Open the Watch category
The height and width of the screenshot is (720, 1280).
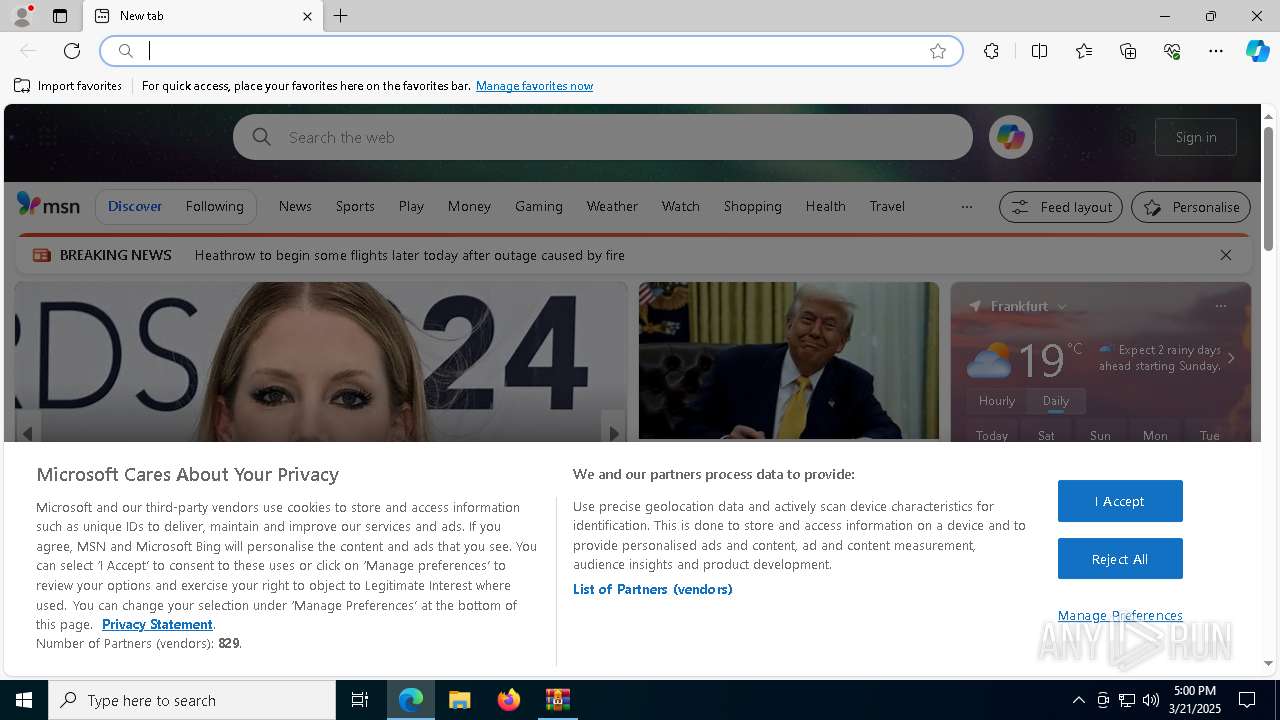tap(681, 206)
